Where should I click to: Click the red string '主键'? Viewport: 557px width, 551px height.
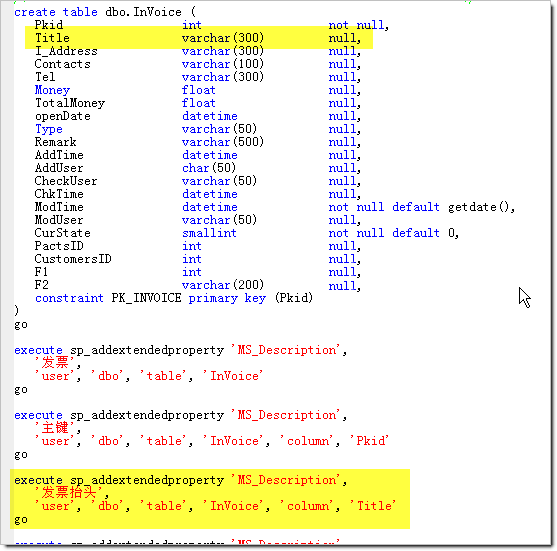(55, 428)
